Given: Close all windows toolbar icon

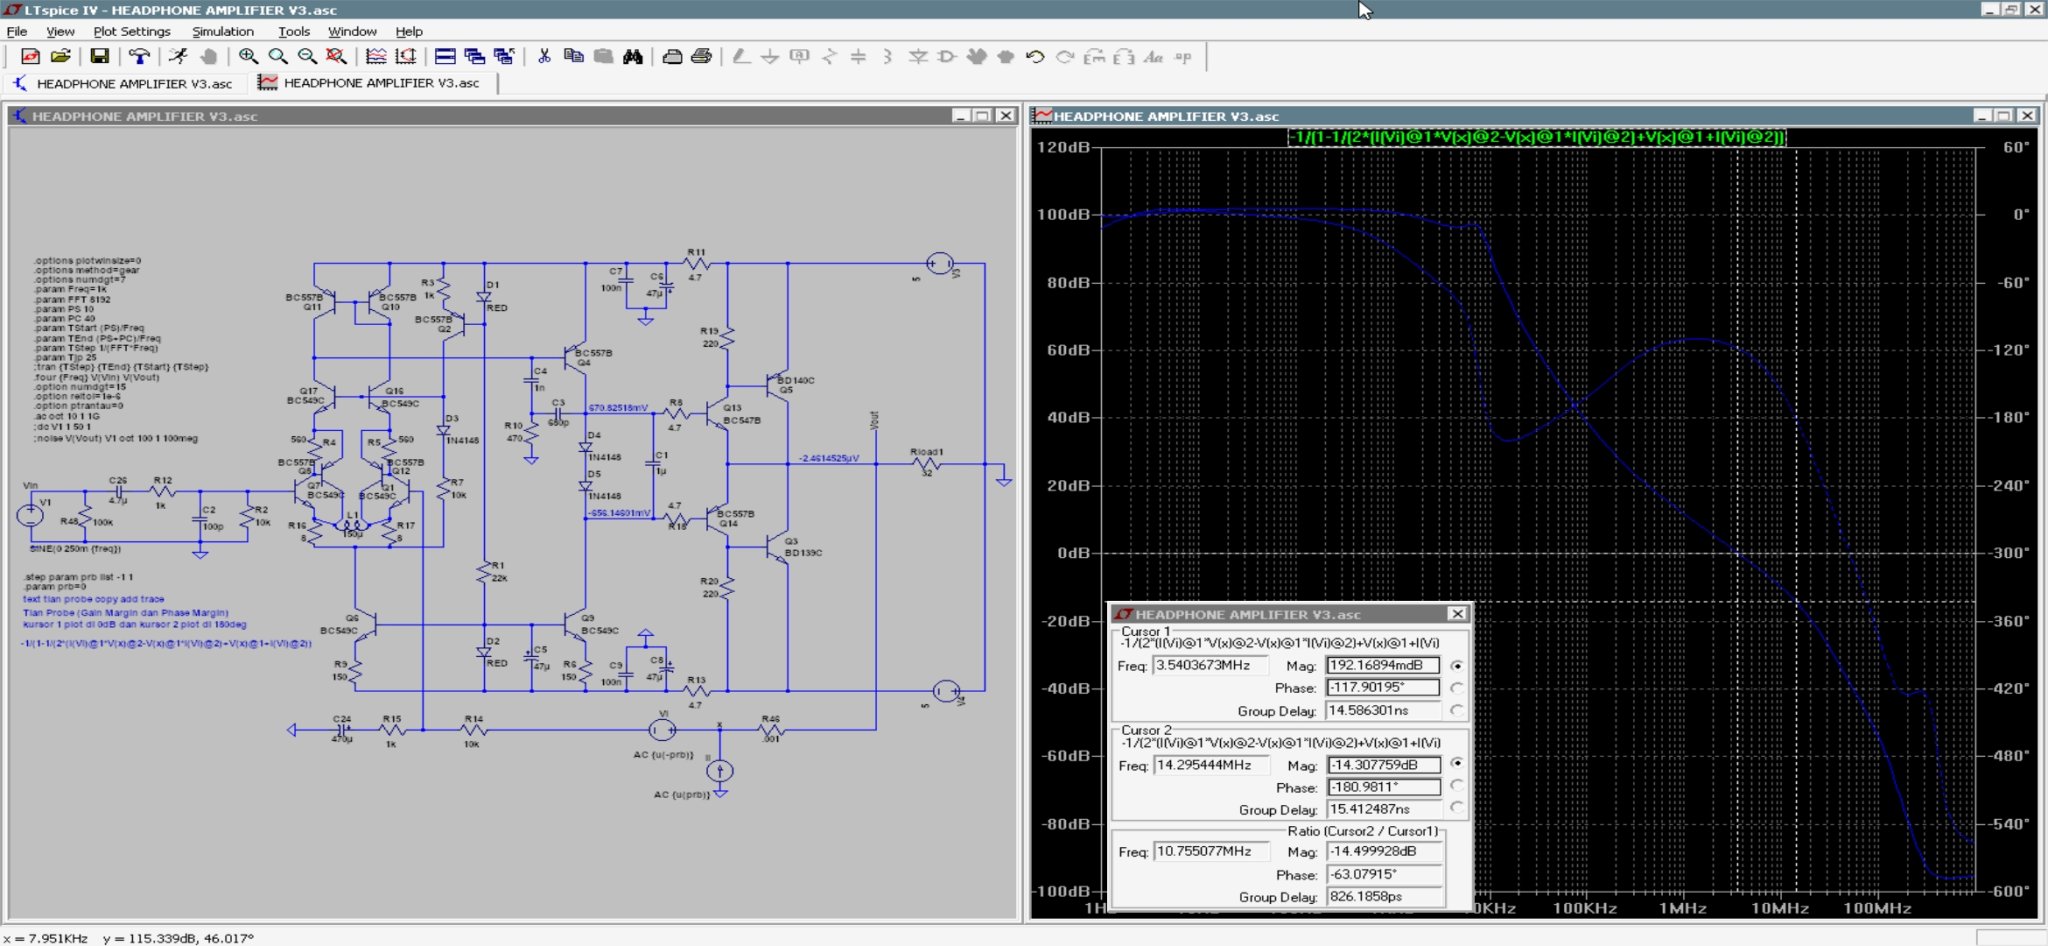Looking at the screenshot, I should 504,57.
